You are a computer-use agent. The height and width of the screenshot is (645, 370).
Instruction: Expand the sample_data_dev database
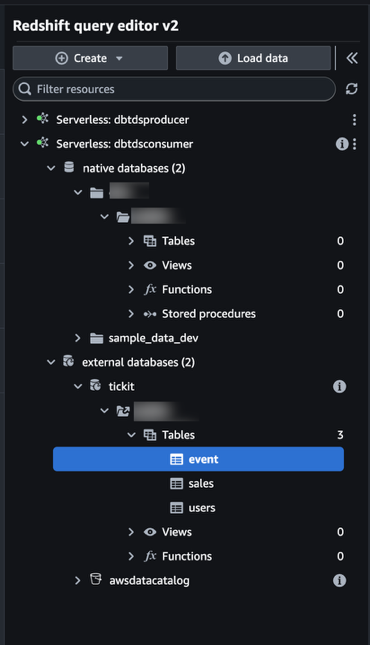pyautogui.click(x=78, y=338)
